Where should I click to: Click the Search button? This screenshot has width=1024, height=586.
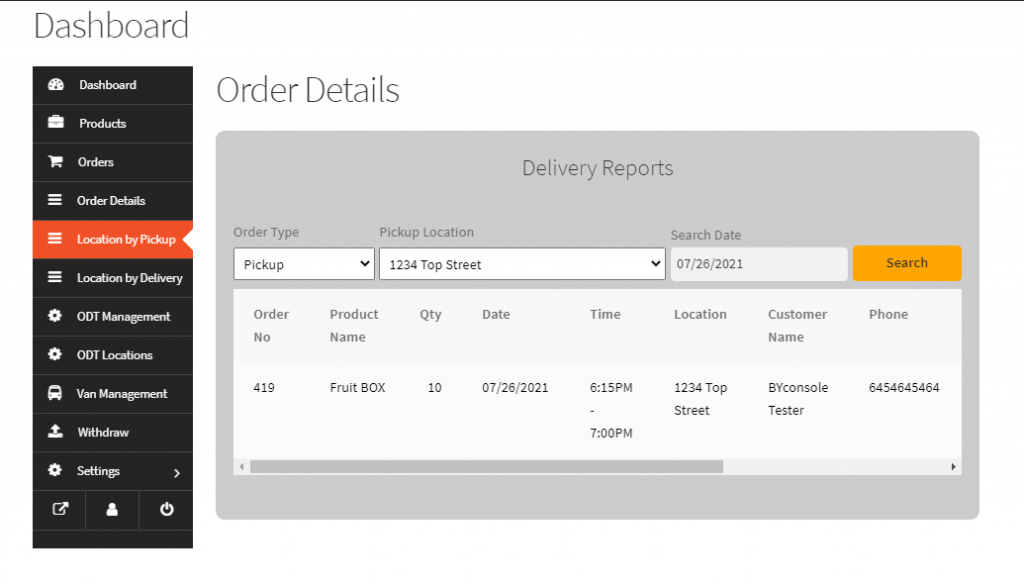point(906,262)
